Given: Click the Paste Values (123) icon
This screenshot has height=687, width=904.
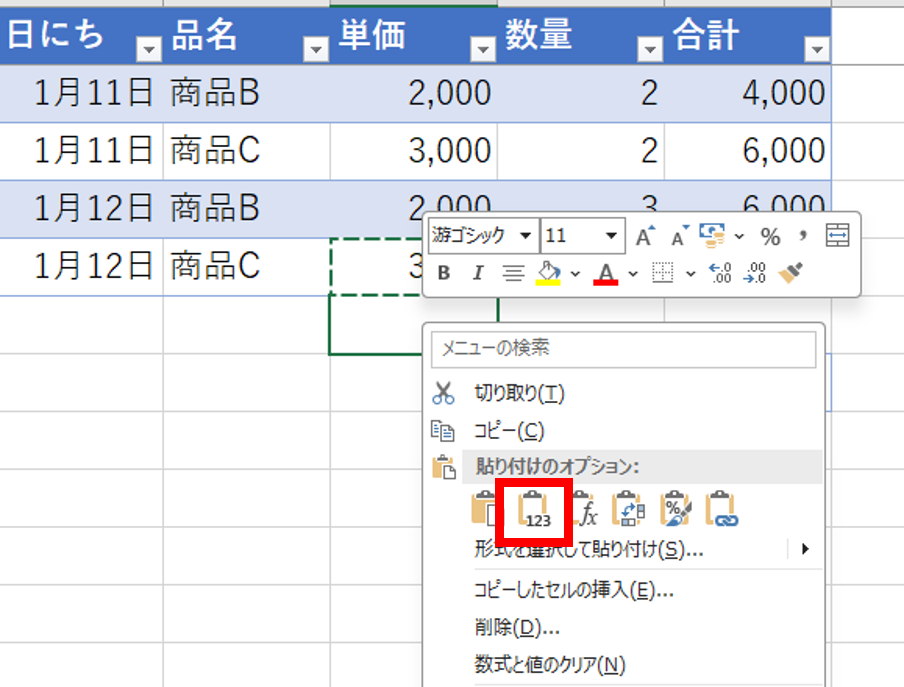Looking at the screenshot, I should point(538,510).
